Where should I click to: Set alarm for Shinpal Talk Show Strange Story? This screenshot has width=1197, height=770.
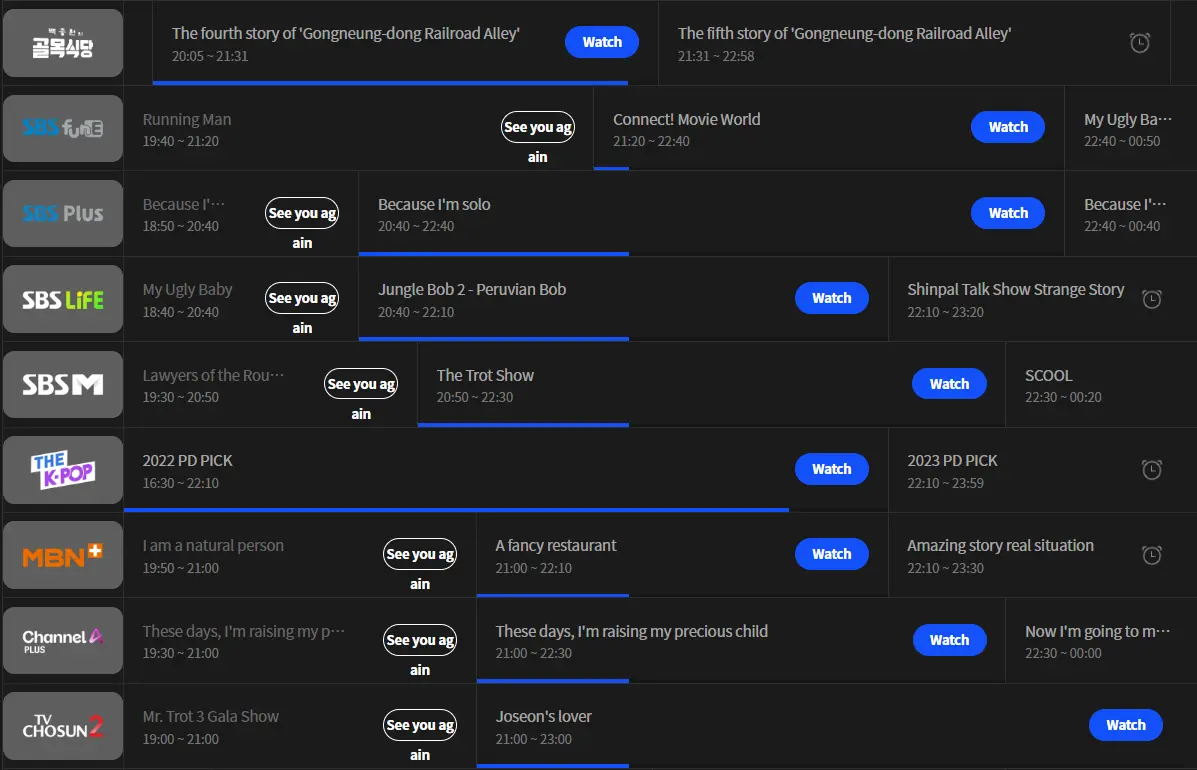tap(1151, 299)
